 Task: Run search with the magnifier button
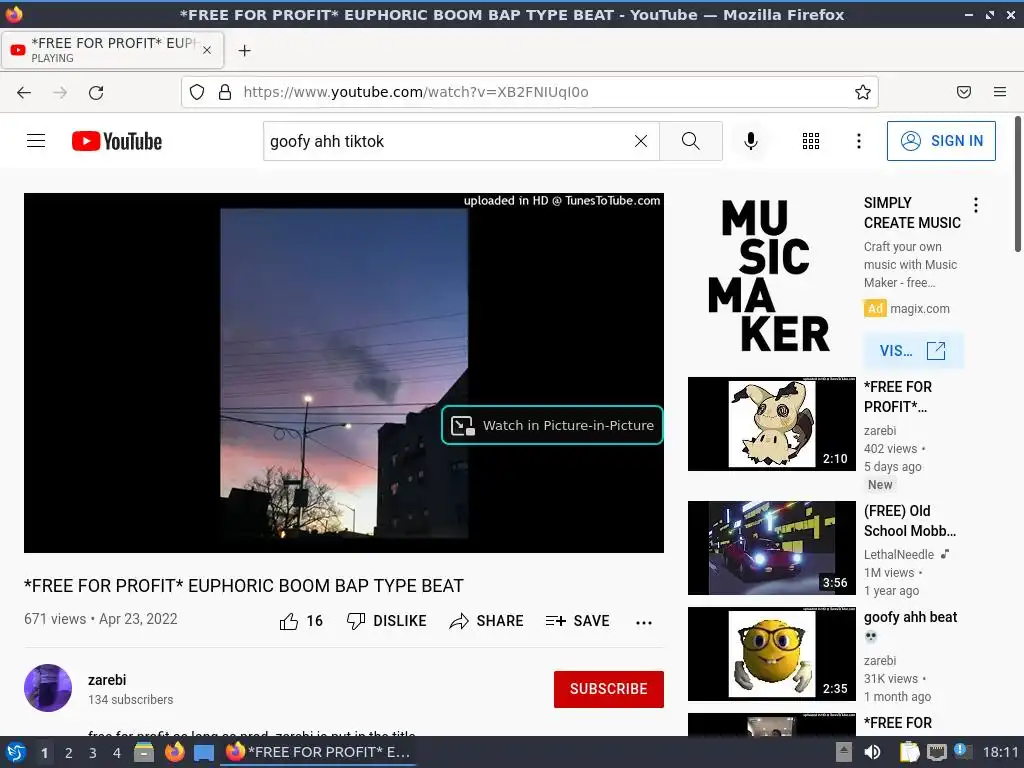(690, 141)
